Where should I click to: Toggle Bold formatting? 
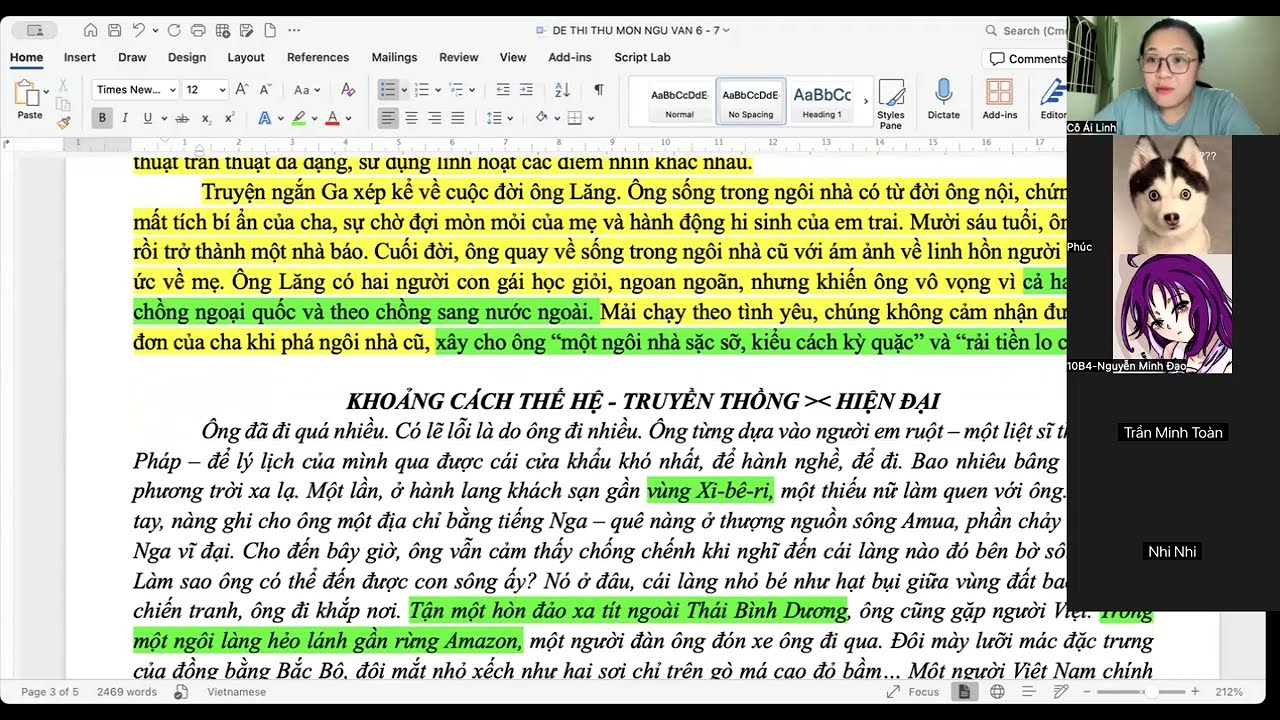(102, 118)
